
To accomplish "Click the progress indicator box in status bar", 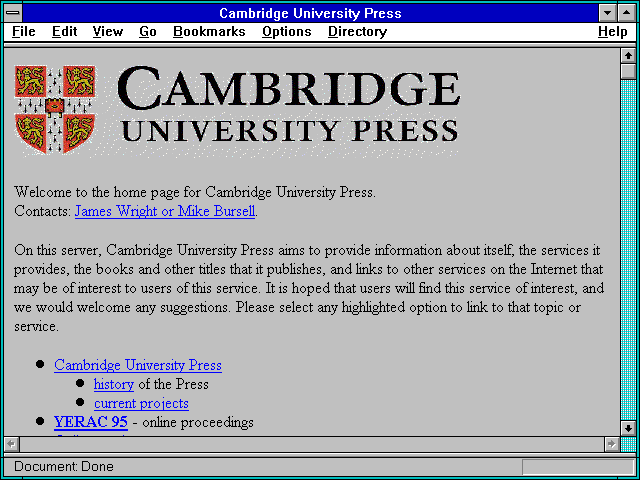I will click(578, 467).
